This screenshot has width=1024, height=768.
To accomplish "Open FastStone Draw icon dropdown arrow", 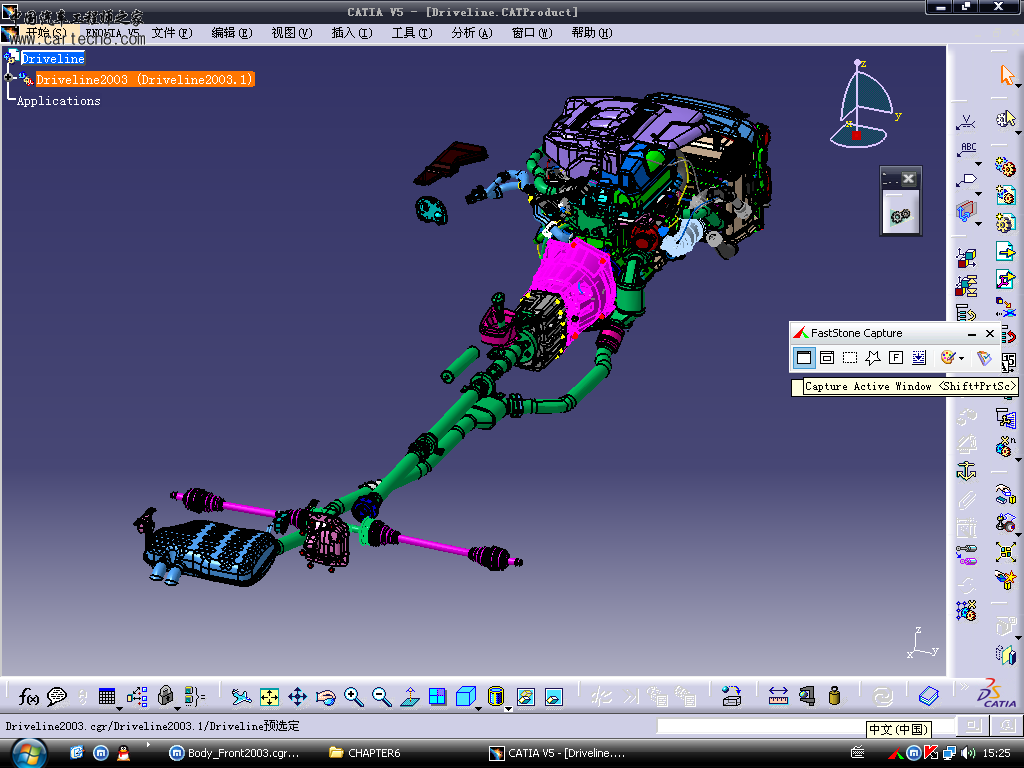I will click(961, 358).
